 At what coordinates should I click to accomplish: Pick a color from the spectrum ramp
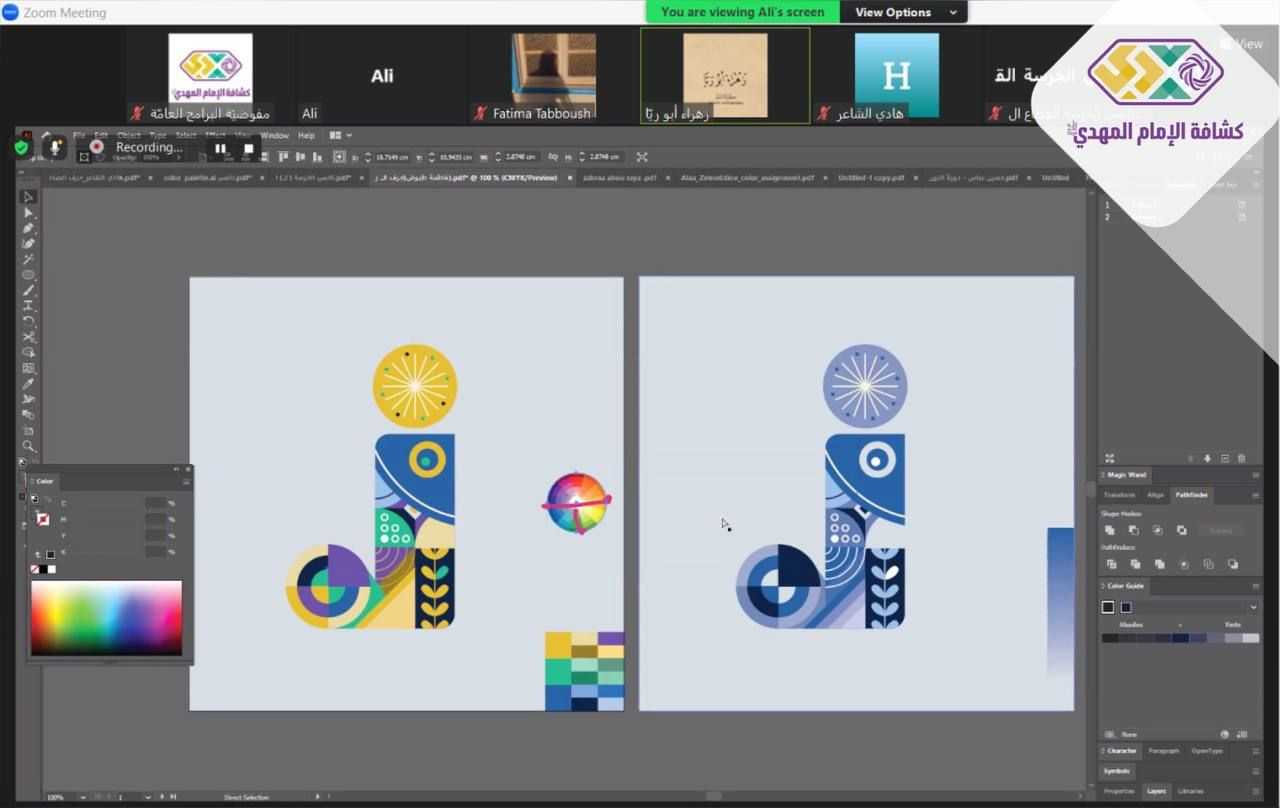(106, 617)
